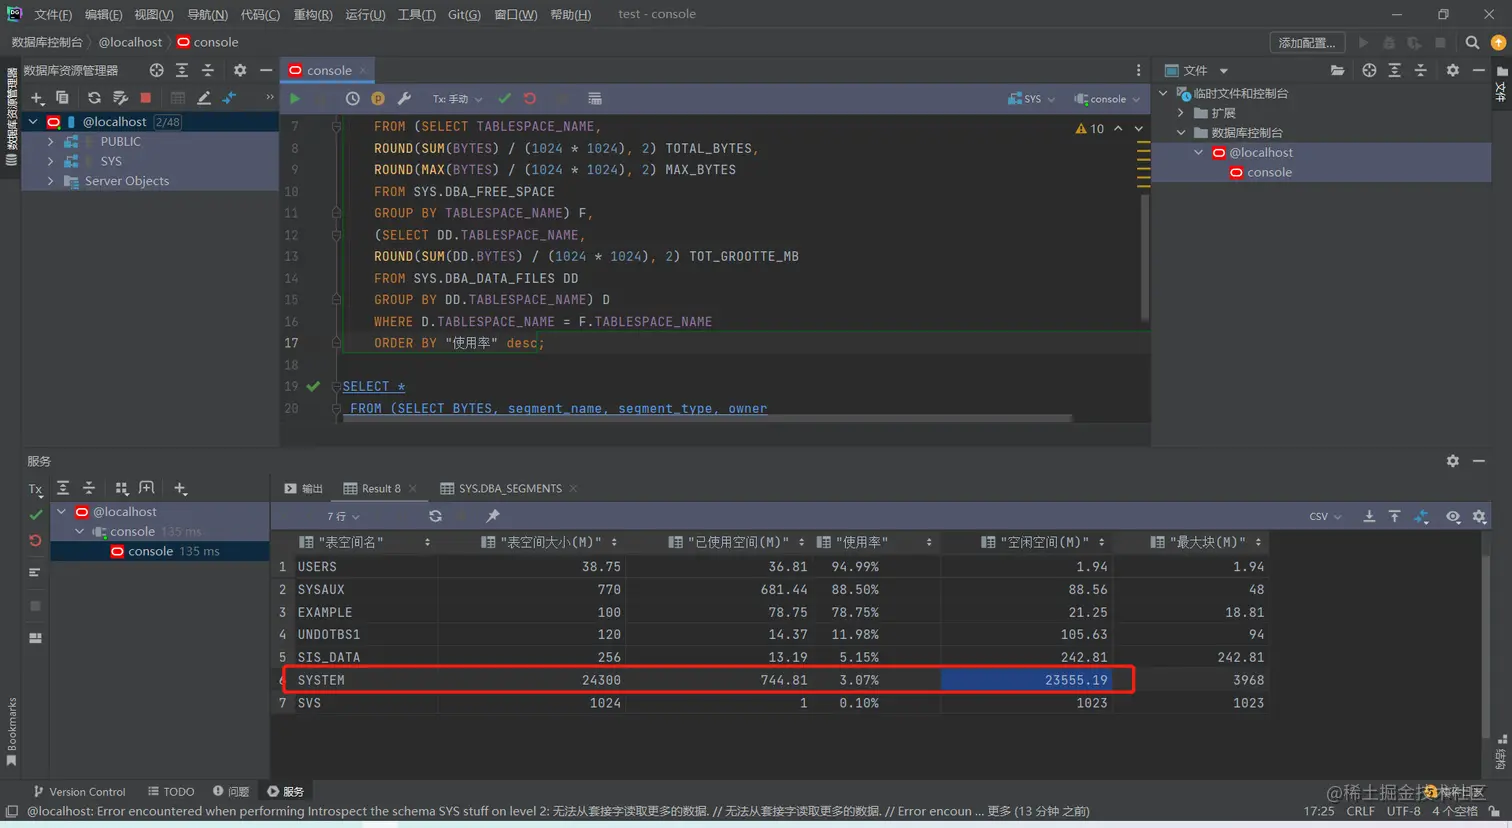Screen dimensions: 1512x828
Task: Expand the SYS schema node
Action: coord(51,161)
